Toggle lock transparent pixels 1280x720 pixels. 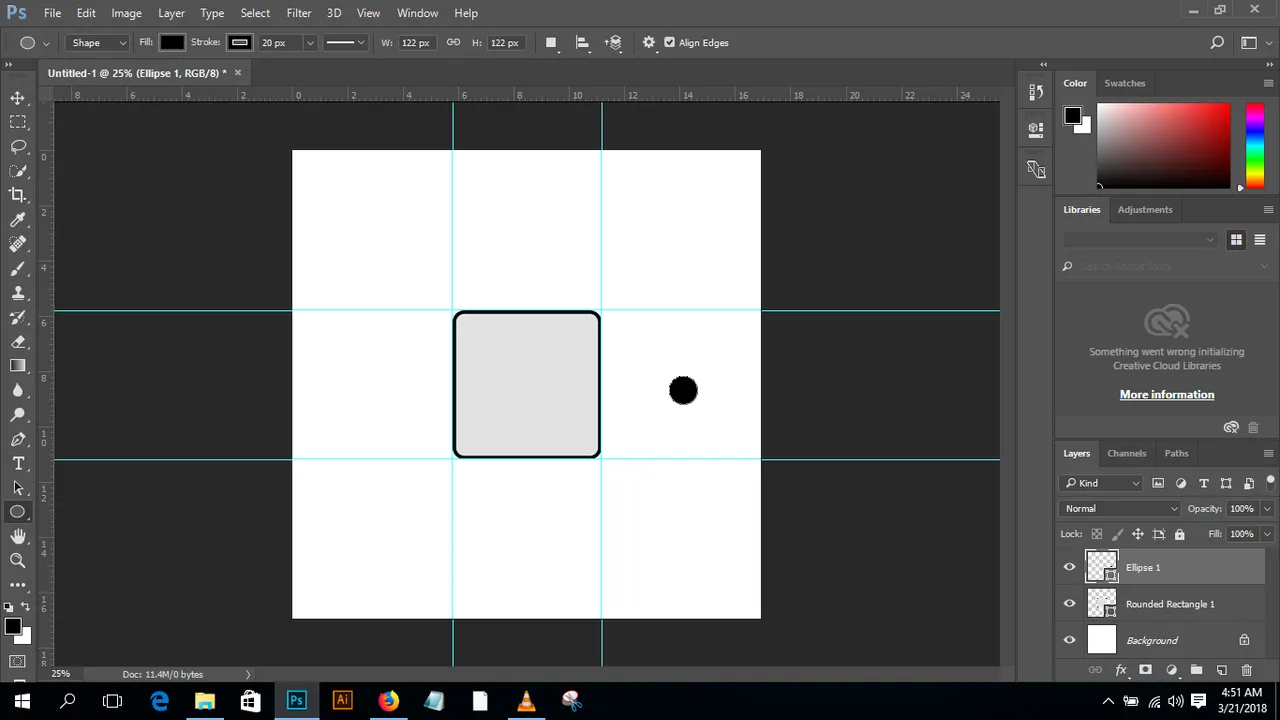(x=1097, y=534)
